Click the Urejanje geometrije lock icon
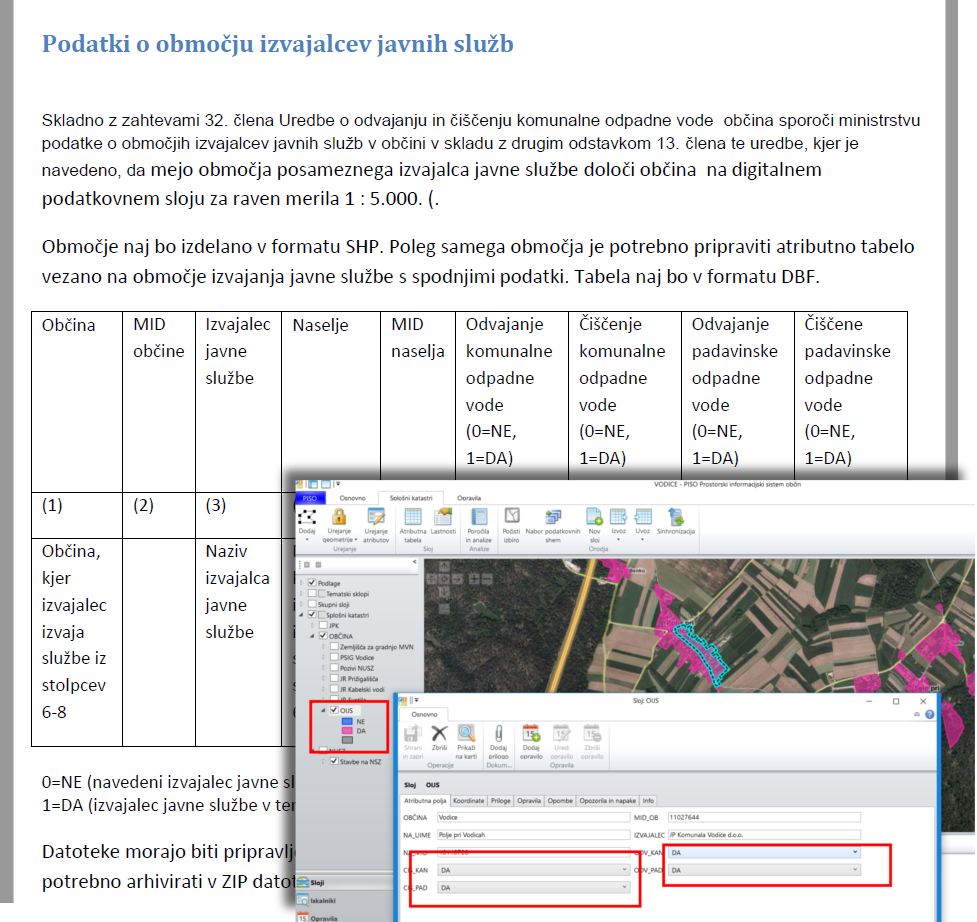977x922 pixels. coord(339,517)
